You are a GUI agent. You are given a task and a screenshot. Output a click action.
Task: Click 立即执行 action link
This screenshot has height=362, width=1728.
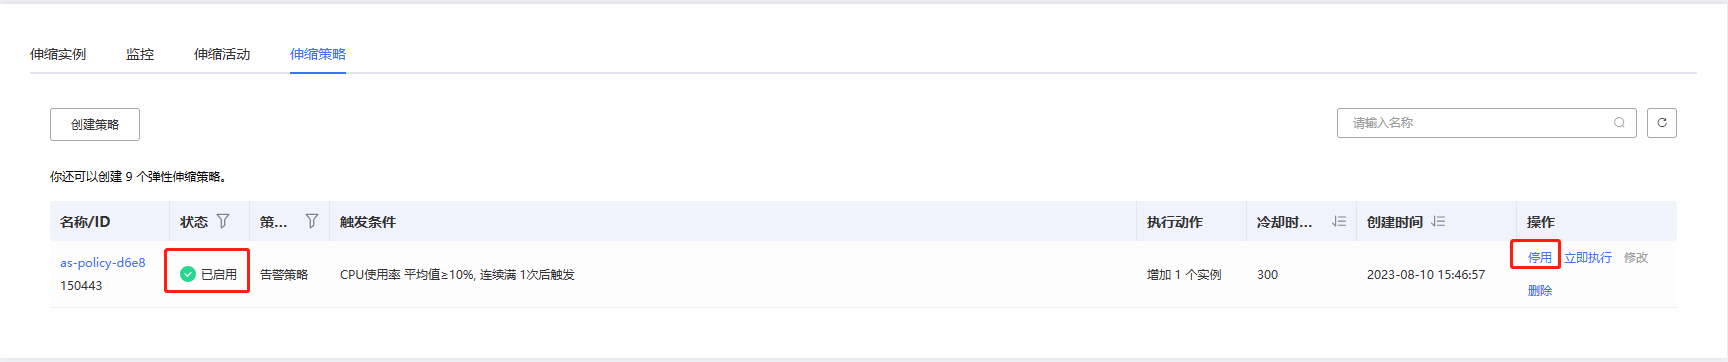click(1588, 258)
